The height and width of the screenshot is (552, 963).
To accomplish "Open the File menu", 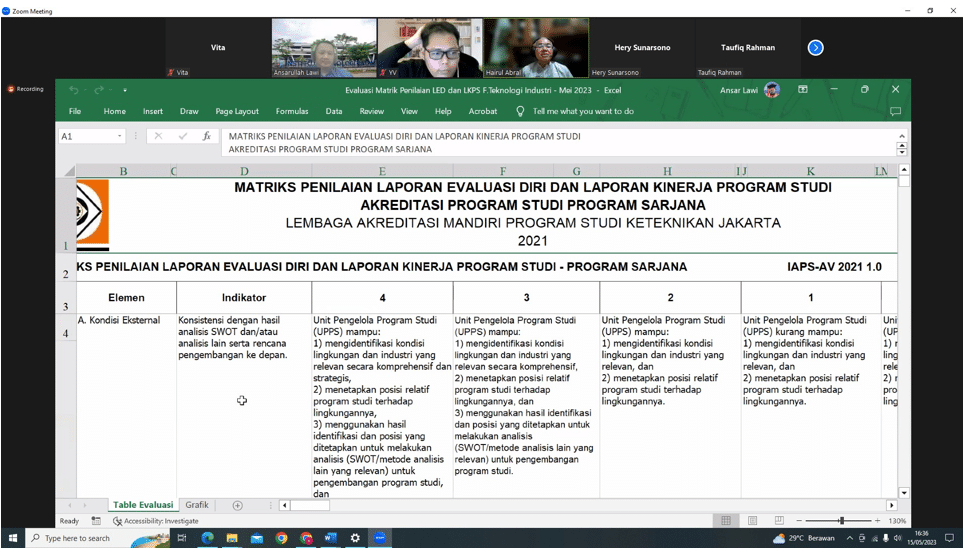I will click(75, 111).
